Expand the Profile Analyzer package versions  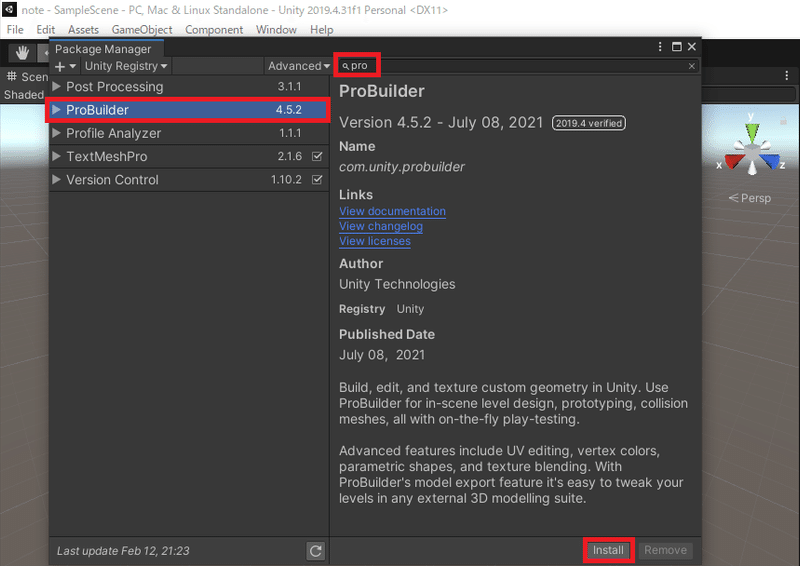[x=57, y=133]
